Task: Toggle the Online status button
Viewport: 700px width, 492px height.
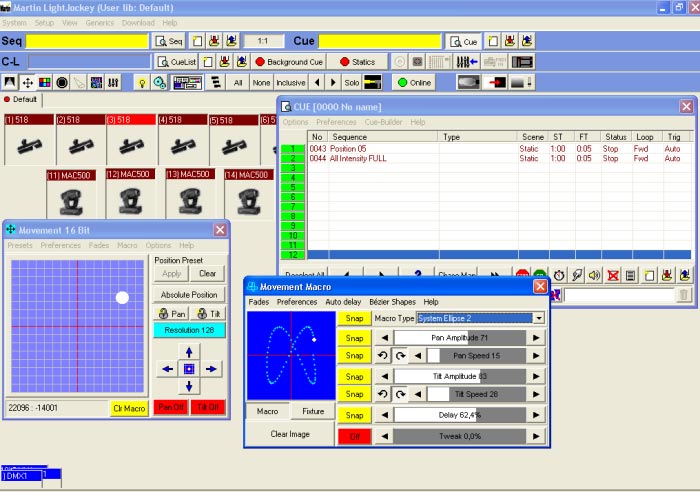Action: pyautogui.click(x=414, y=83)
